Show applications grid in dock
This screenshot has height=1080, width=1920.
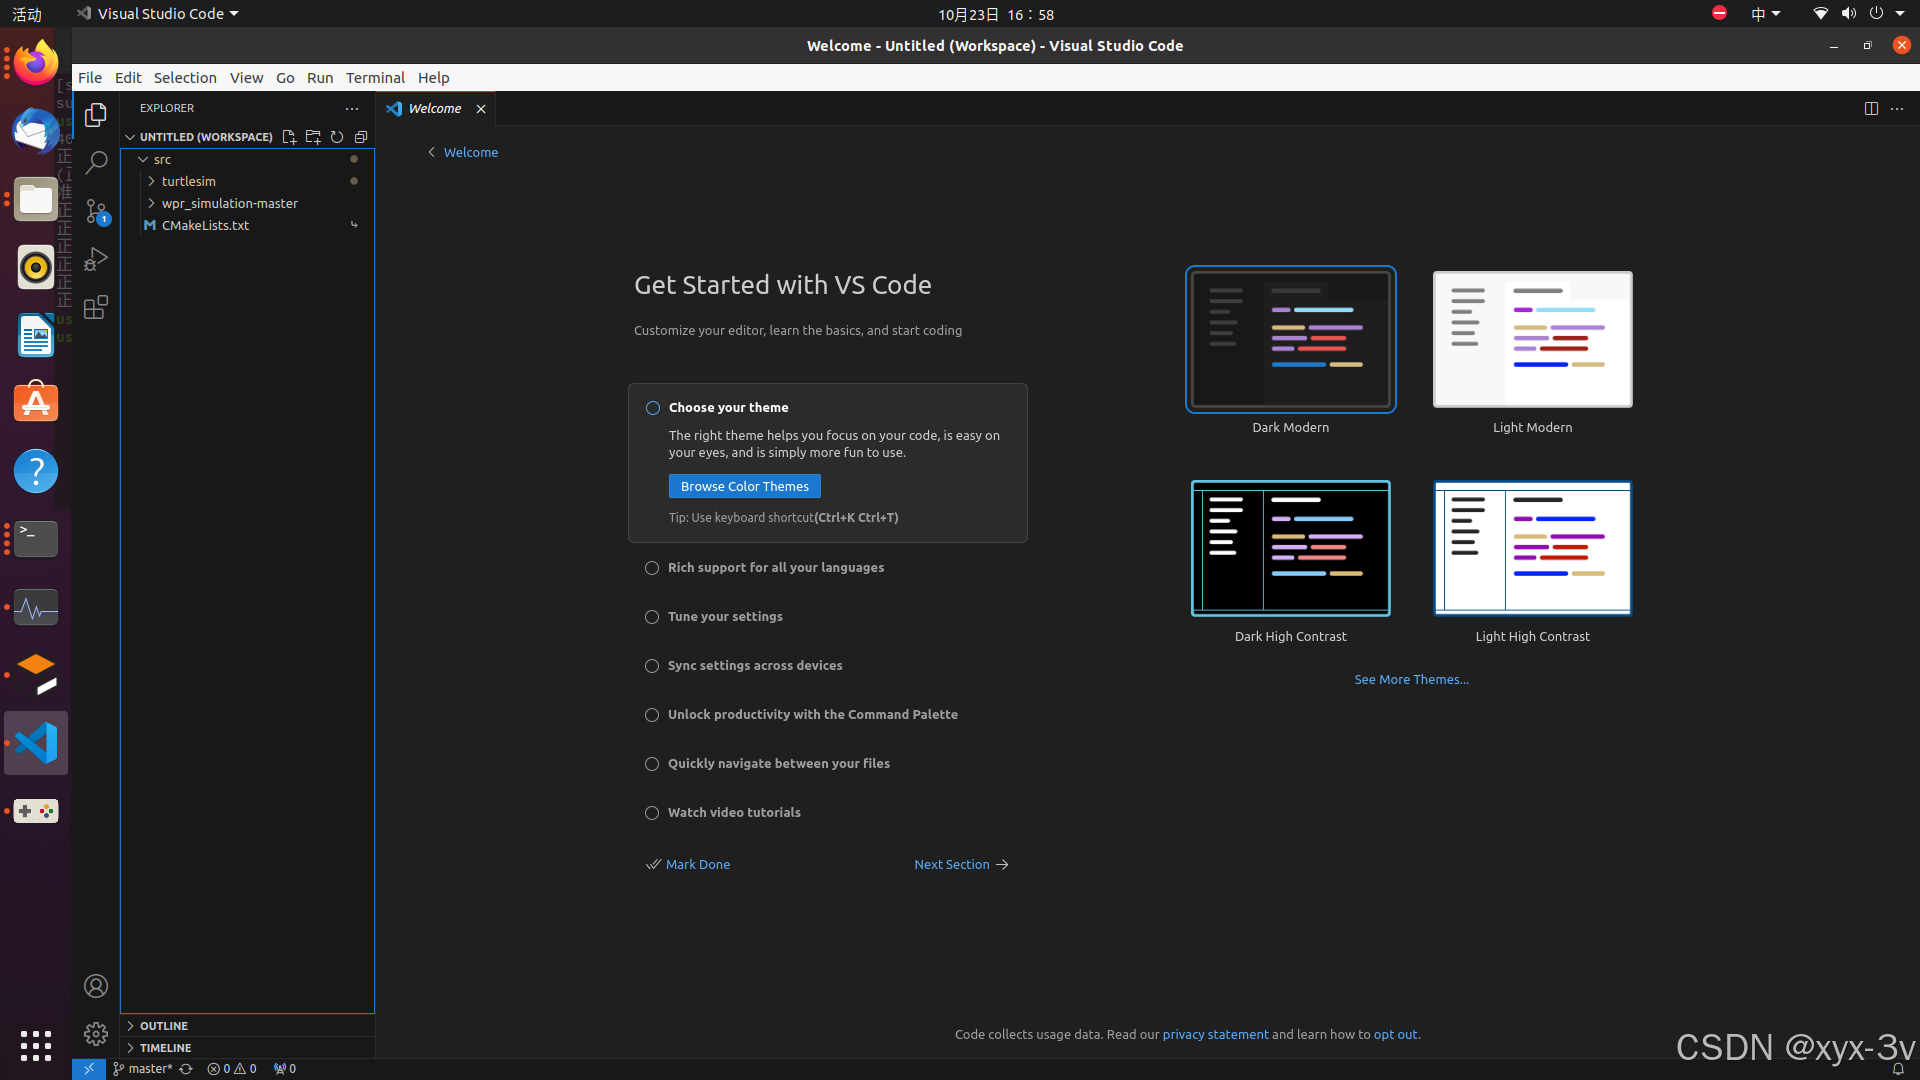36,1045
